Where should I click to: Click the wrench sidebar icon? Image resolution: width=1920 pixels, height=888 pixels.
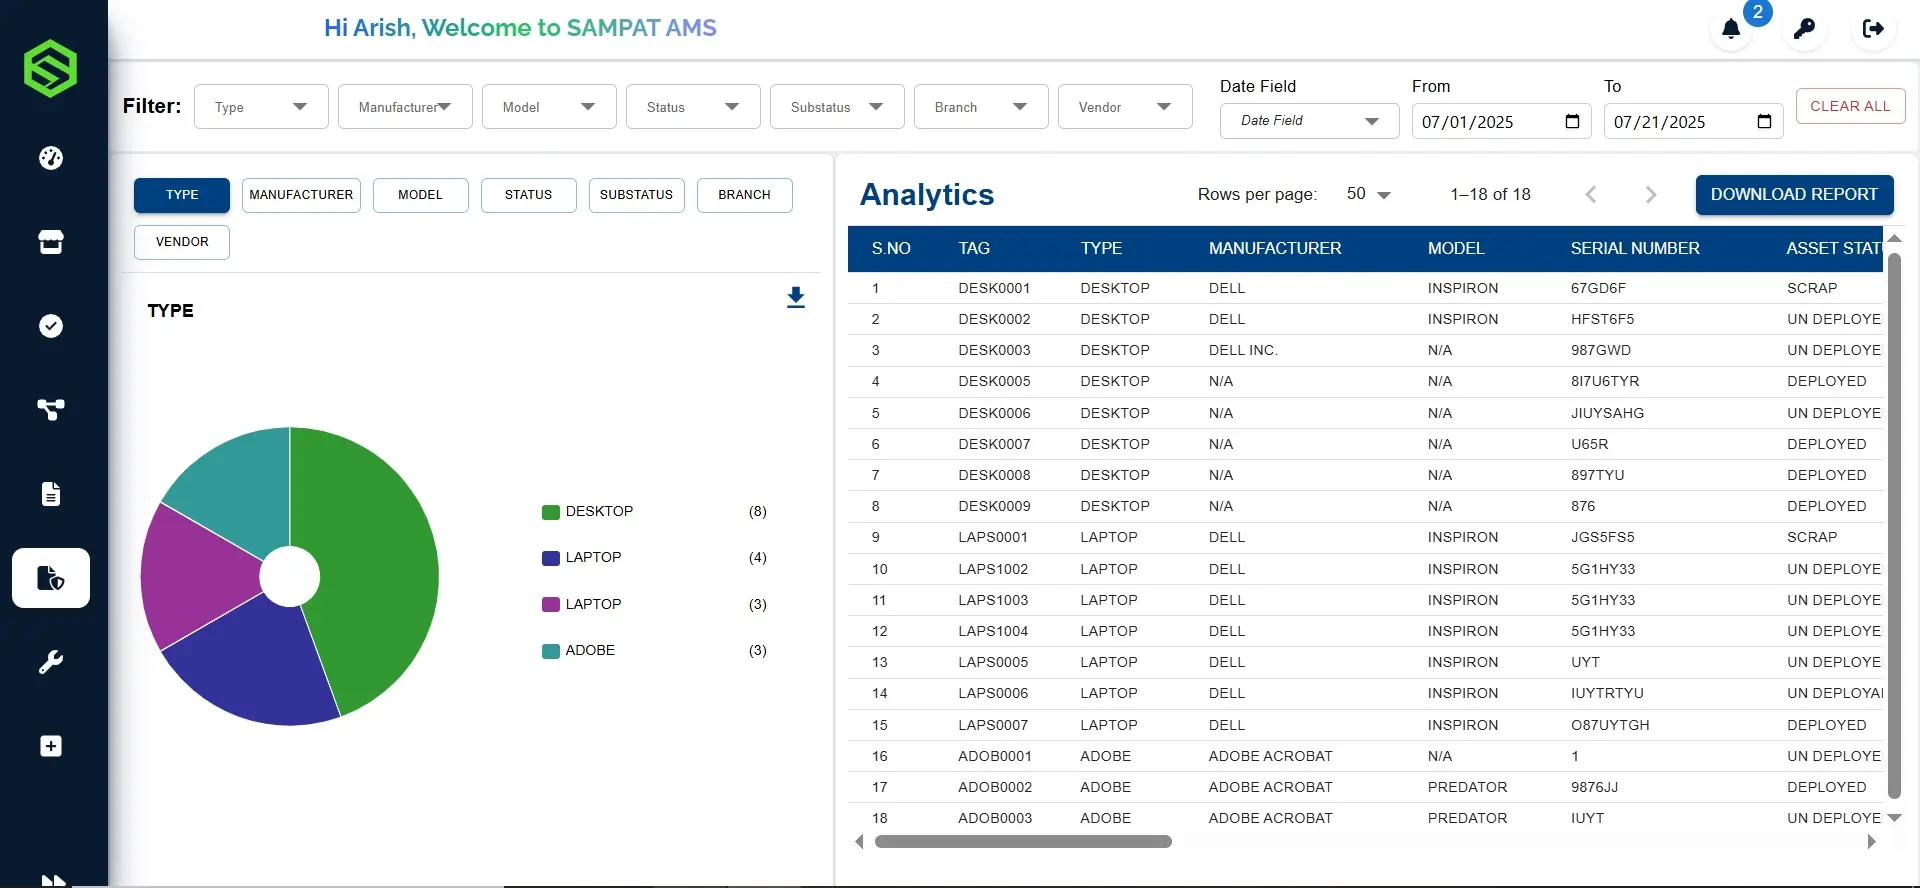pyautogui.click(x=51, y=662)
